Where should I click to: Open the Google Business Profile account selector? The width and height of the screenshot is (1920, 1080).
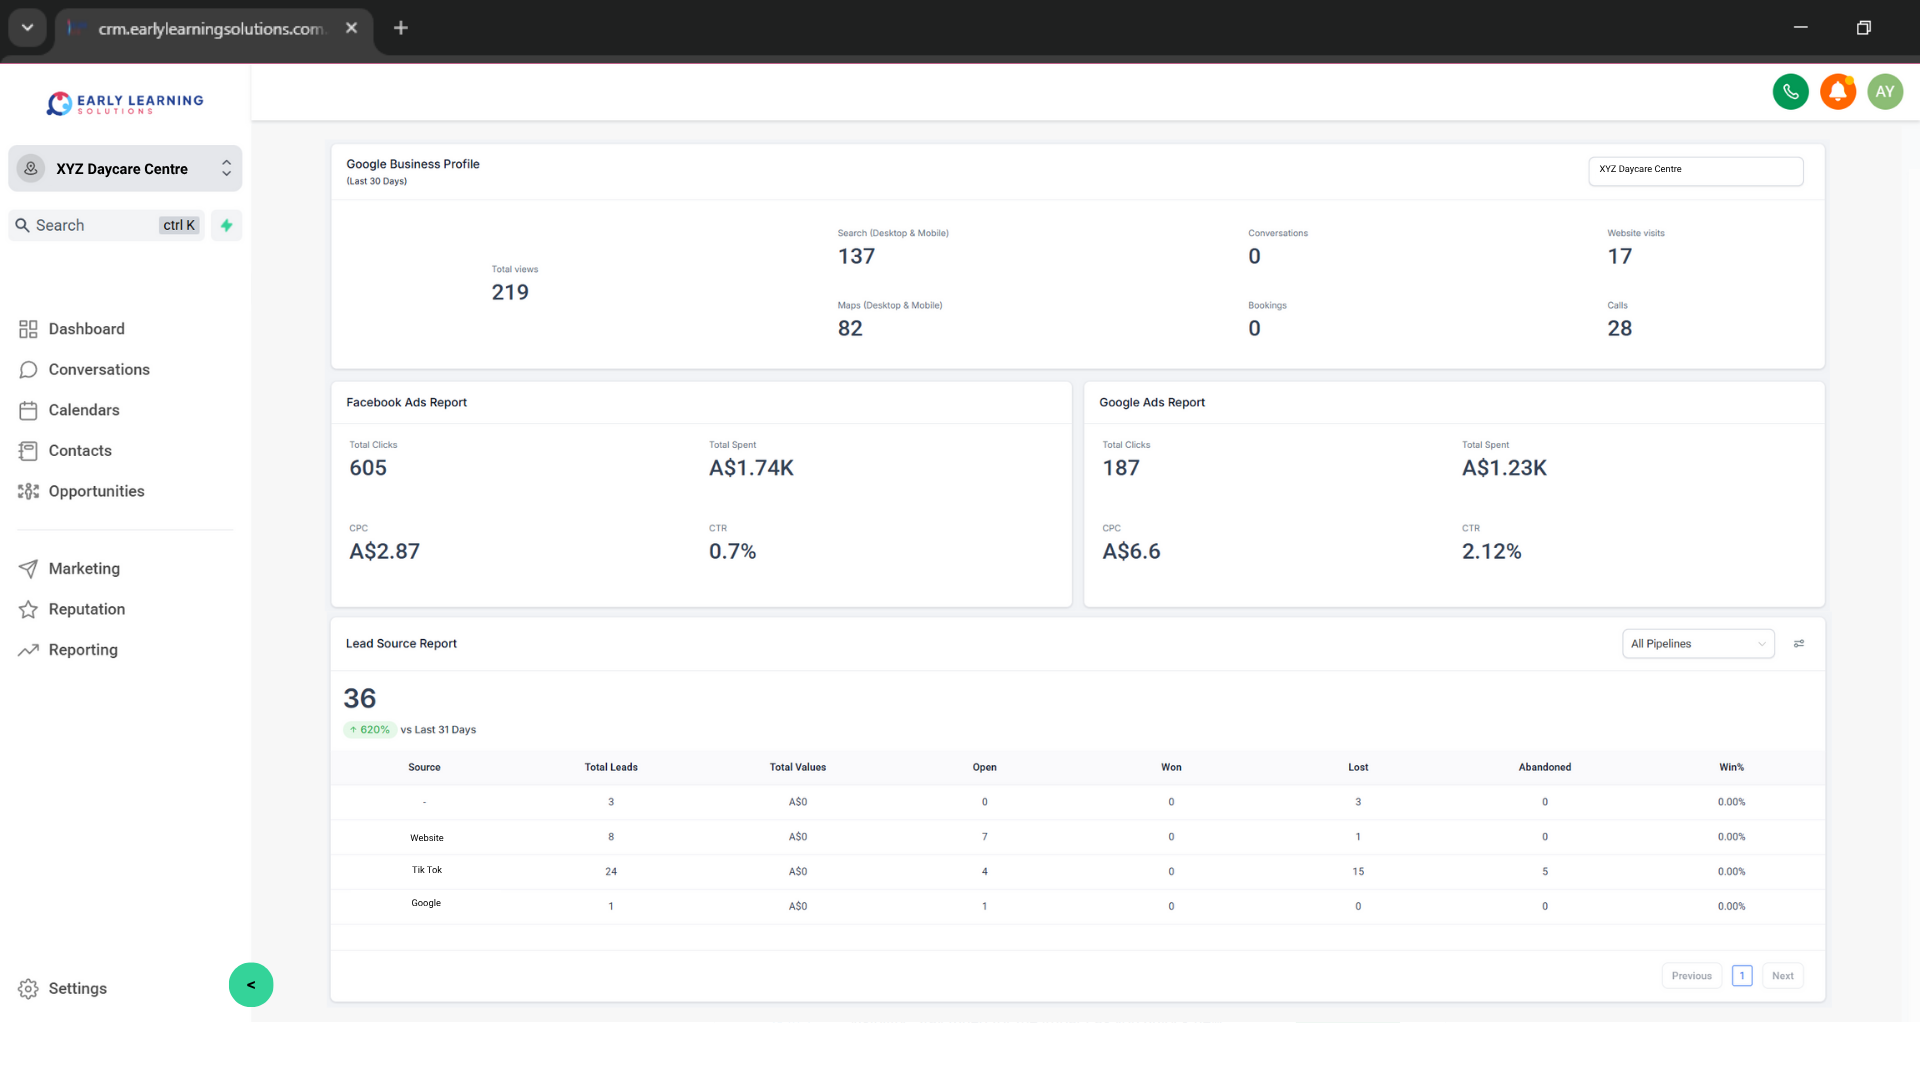[x=1695, y=170]
